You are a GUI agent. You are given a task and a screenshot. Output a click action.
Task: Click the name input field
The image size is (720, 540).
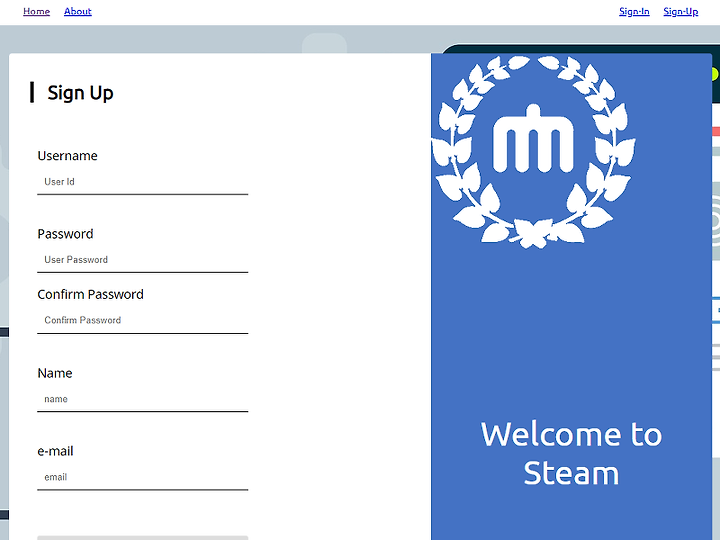143,399
